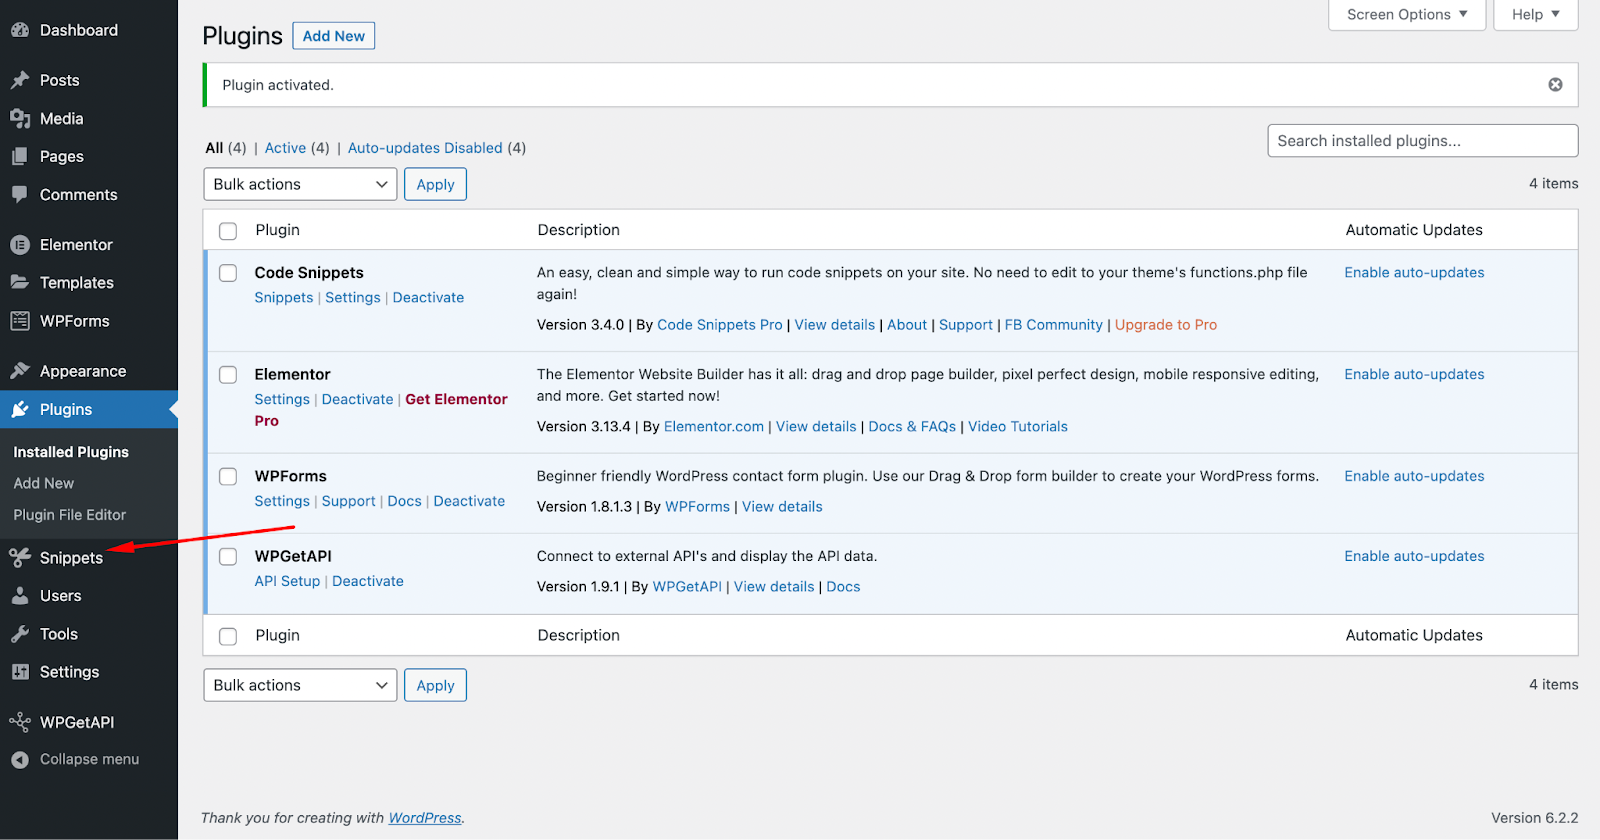This screenshot has width=1600, height=840.
Task: Click the Comments speech bubble icon
Action: point(20,194)
